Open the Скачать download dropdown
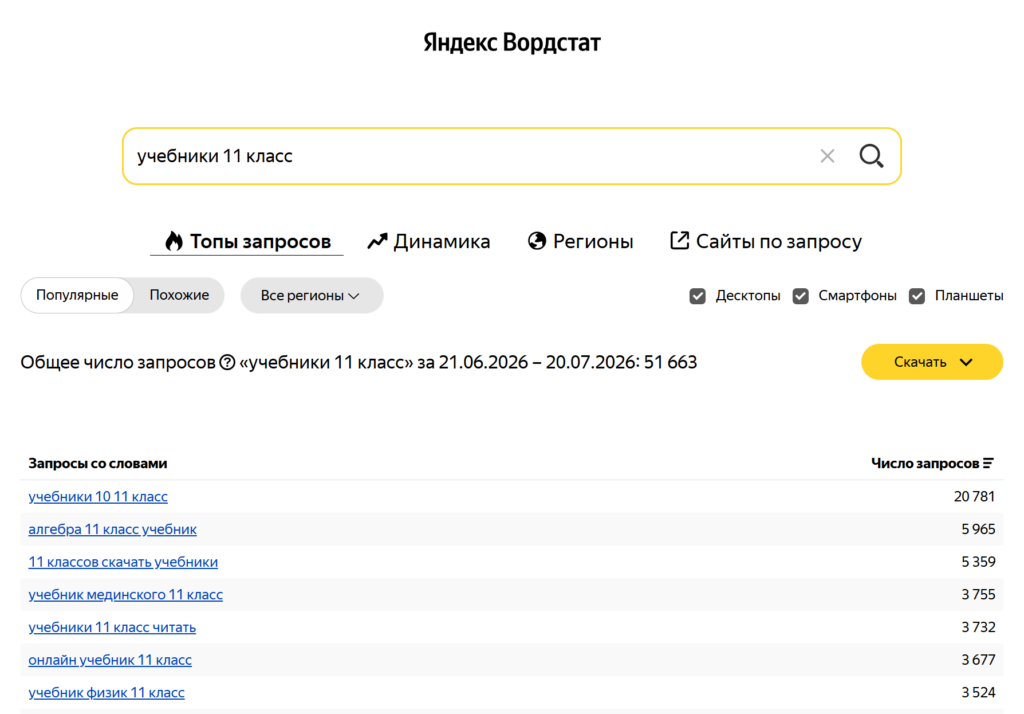The width and height of the screenshot is (1024, 714). 932,362
